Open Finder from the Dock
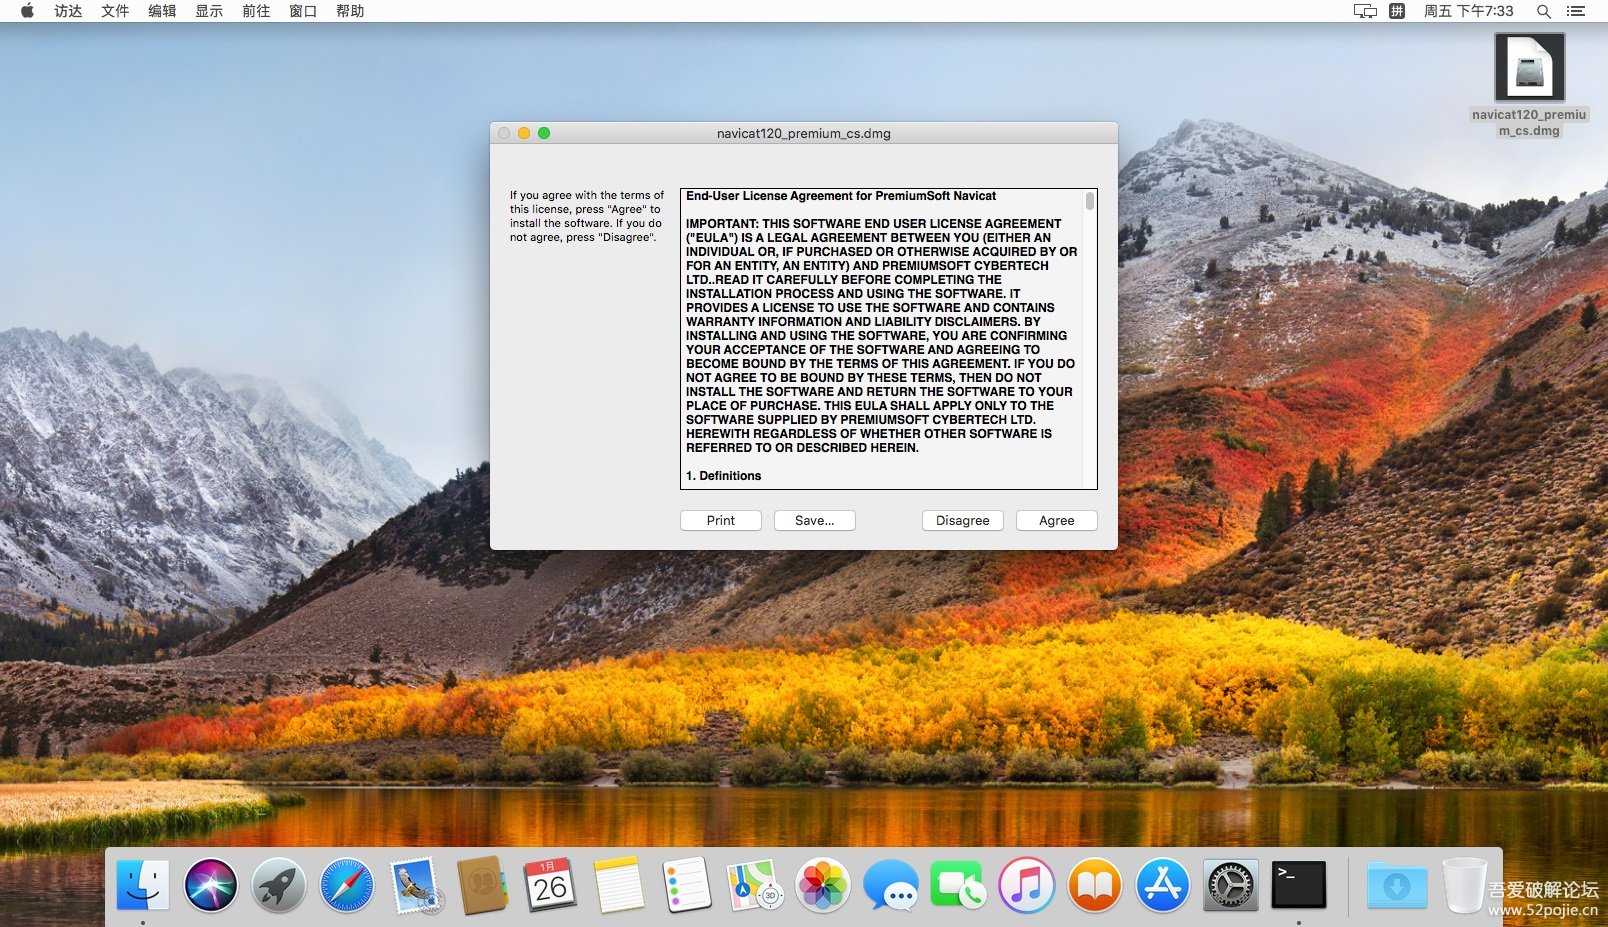1608x927 pixels. tap(143, 885)
